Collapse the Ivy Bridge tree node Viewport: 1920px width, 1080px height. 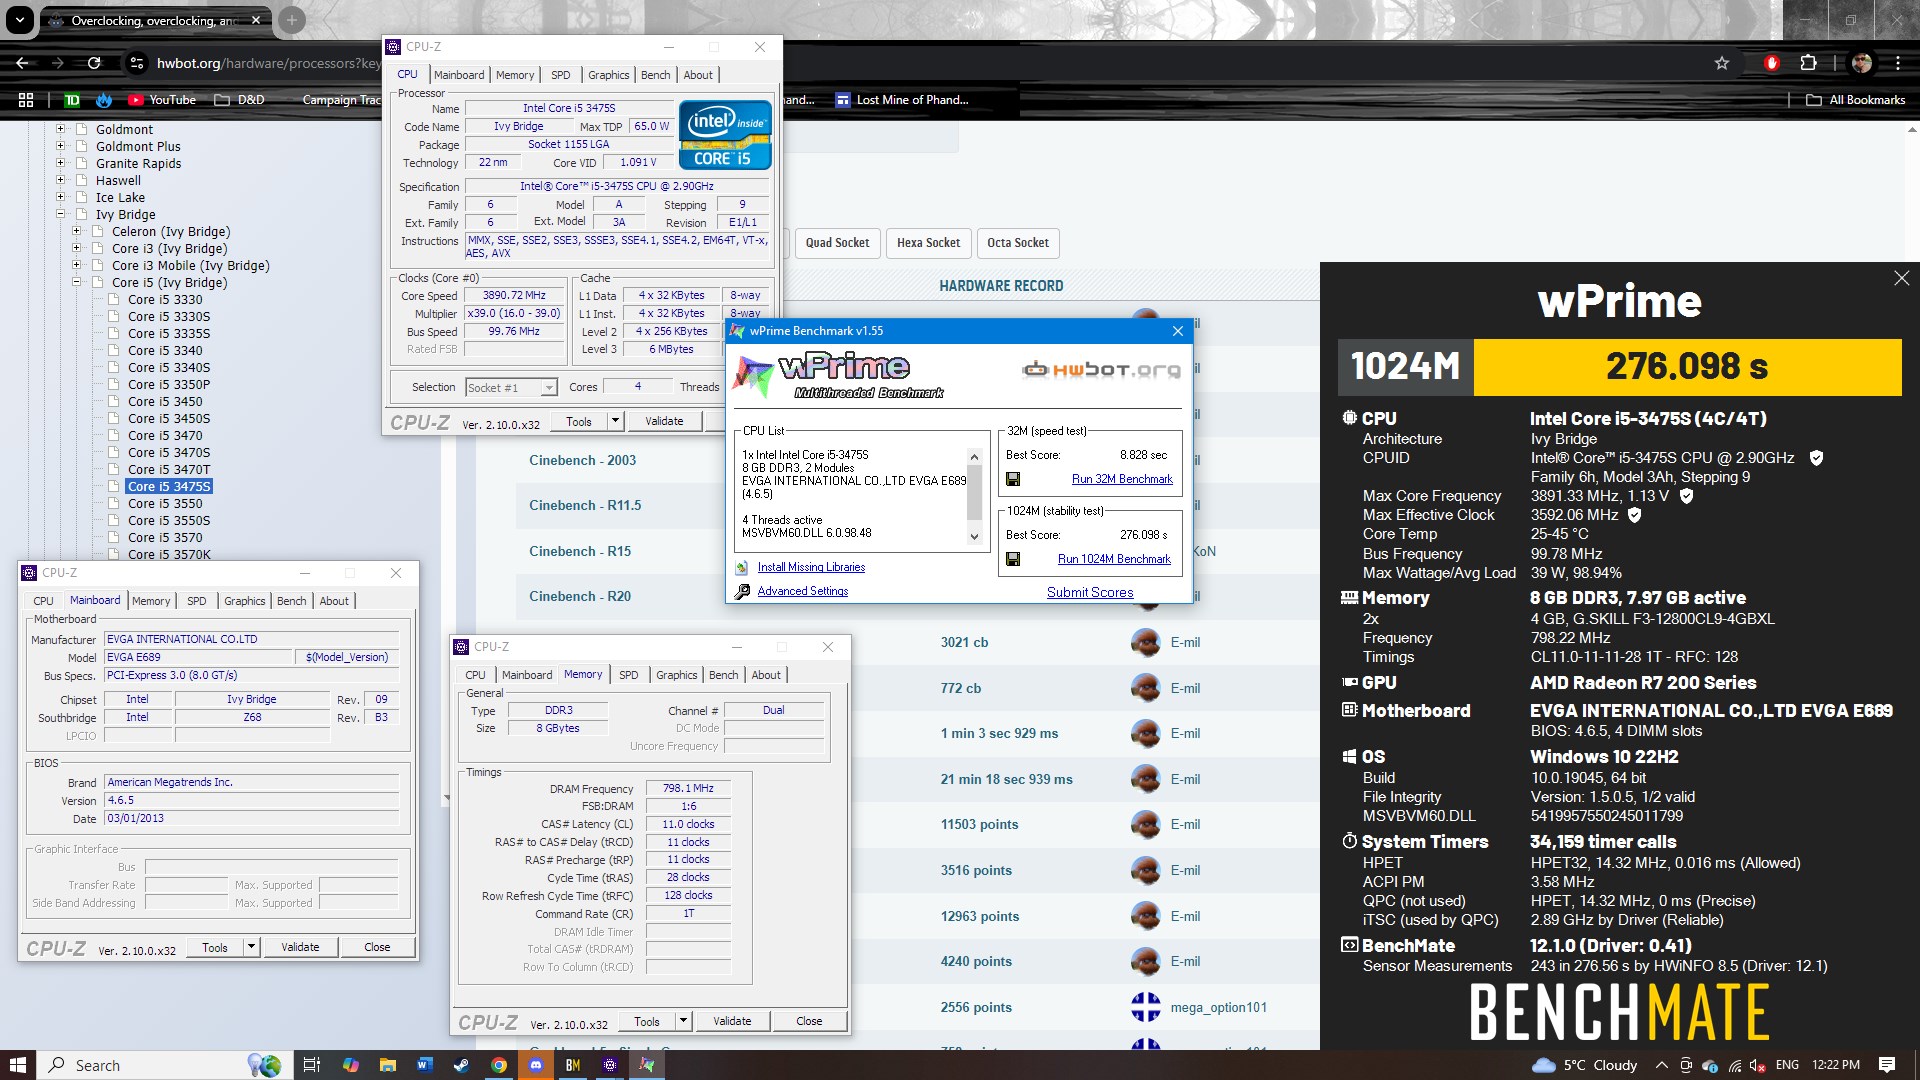point(60,214)
